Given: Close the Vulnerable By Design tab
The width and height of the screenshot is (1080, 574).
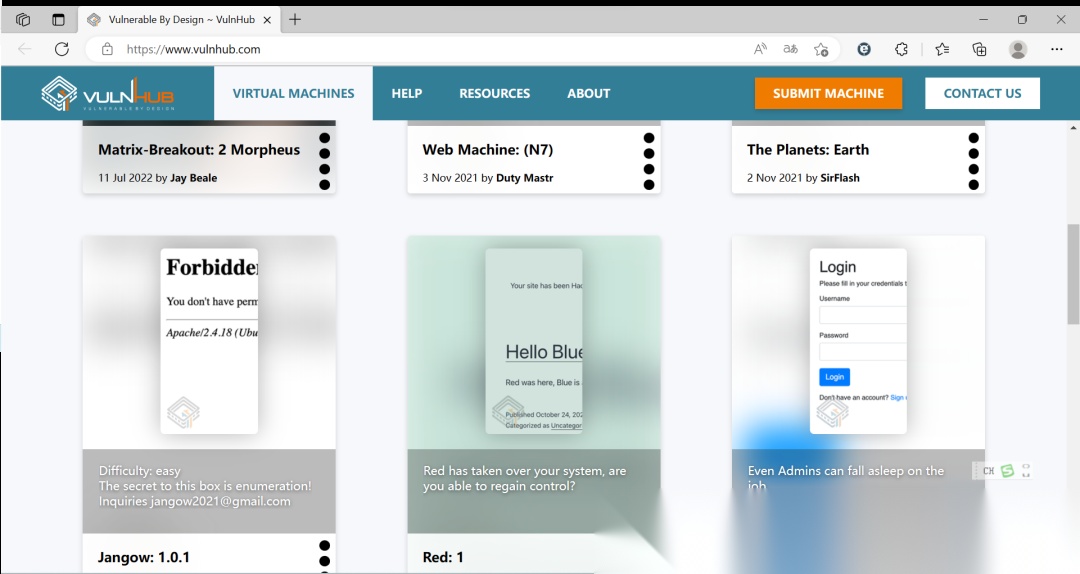Looking at the screenshot, I should click(x=268, y=20).
